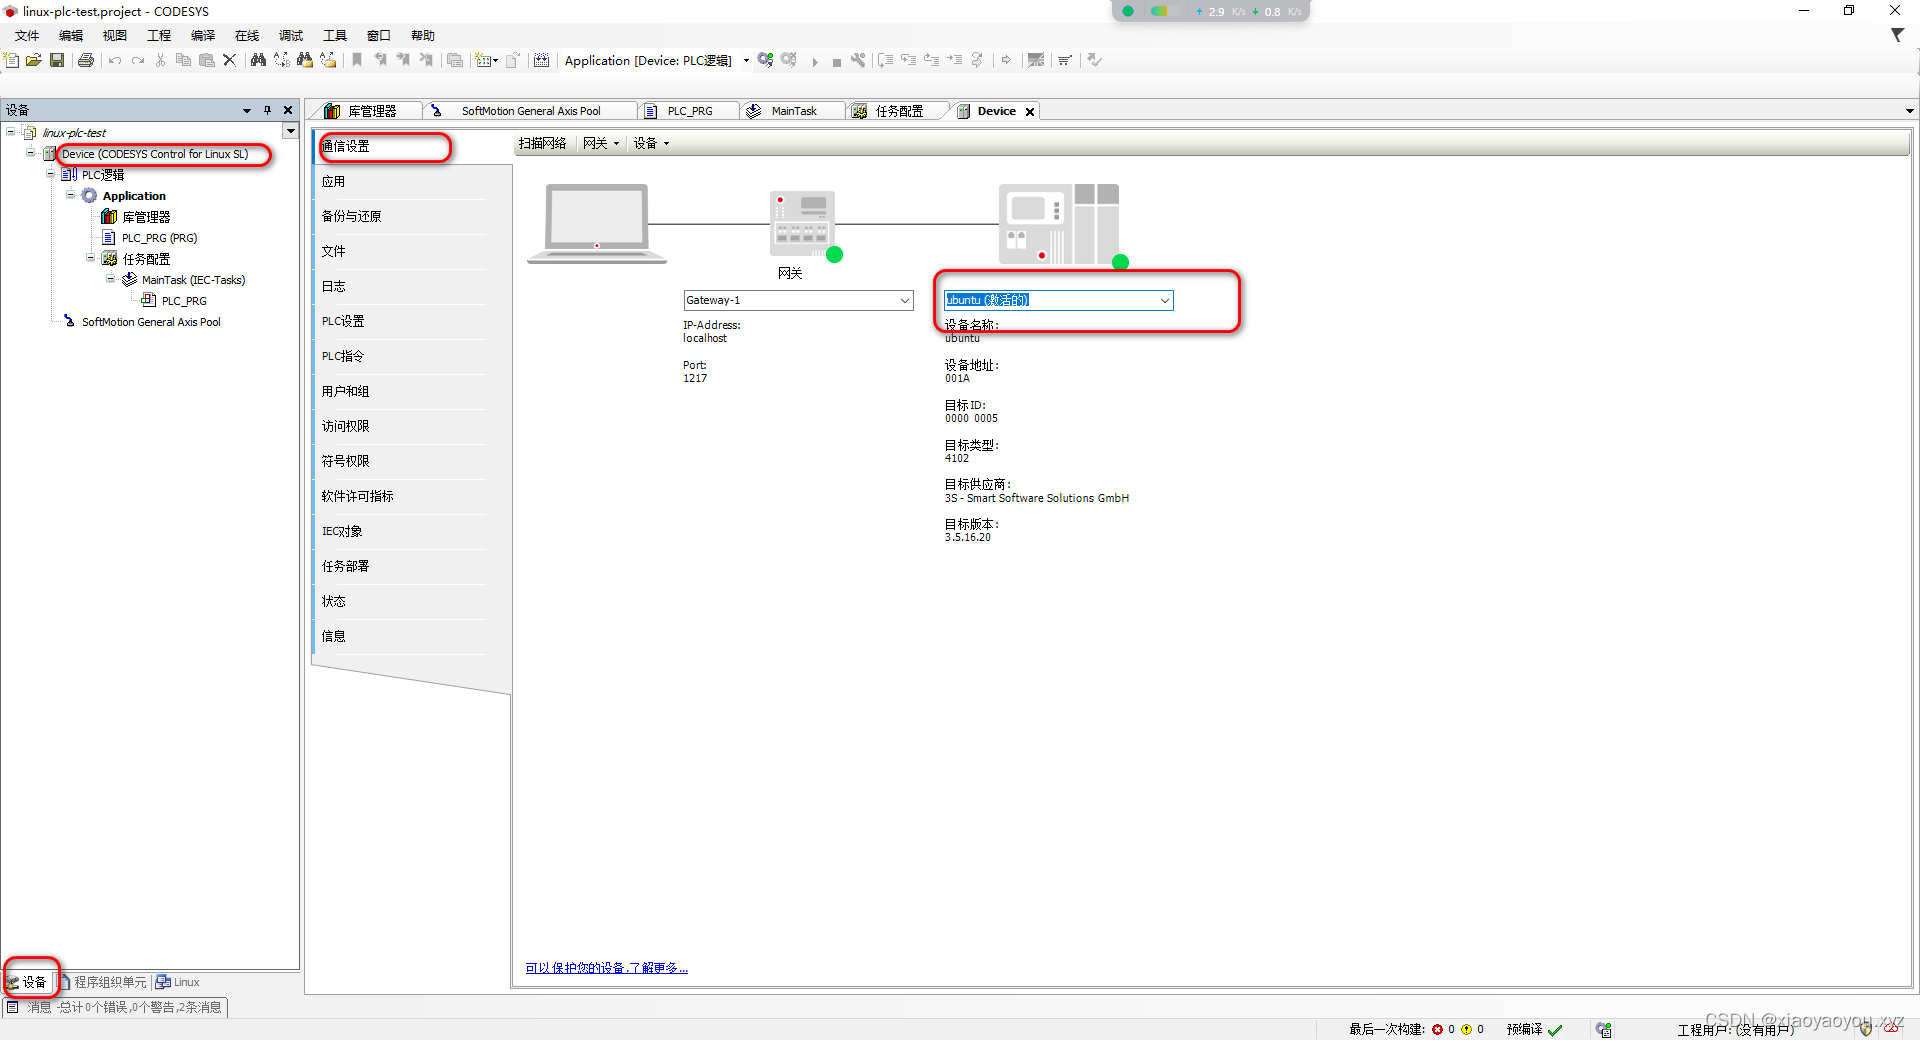Click the New Project toolbar icon
This screenshot has width=1920, height=1040.
pyautogui.click(x=12, y=60)
